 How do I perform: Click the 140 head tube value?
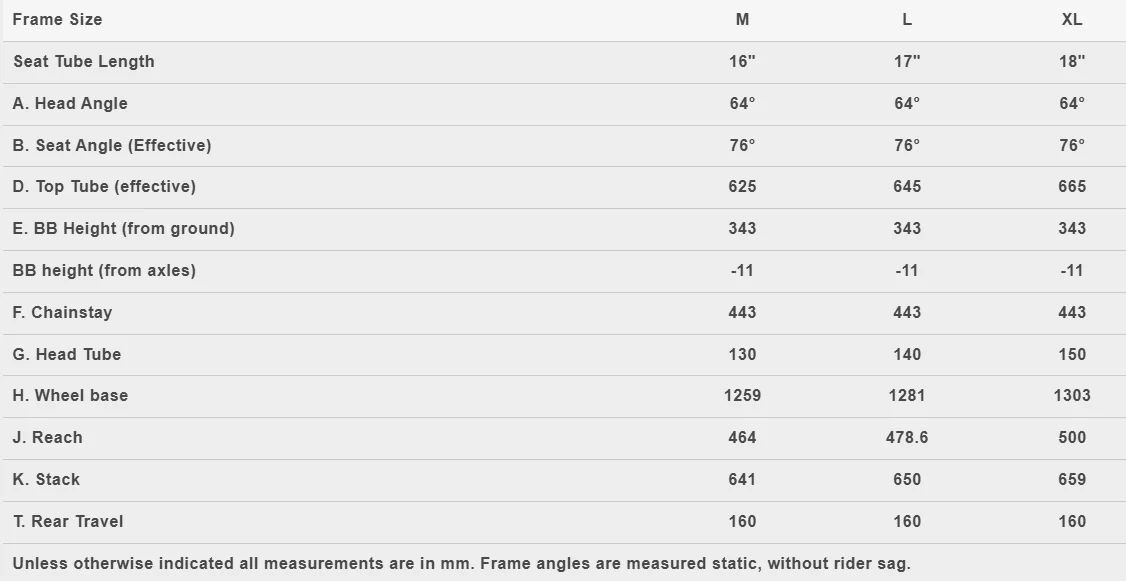(x=907, y=354)
